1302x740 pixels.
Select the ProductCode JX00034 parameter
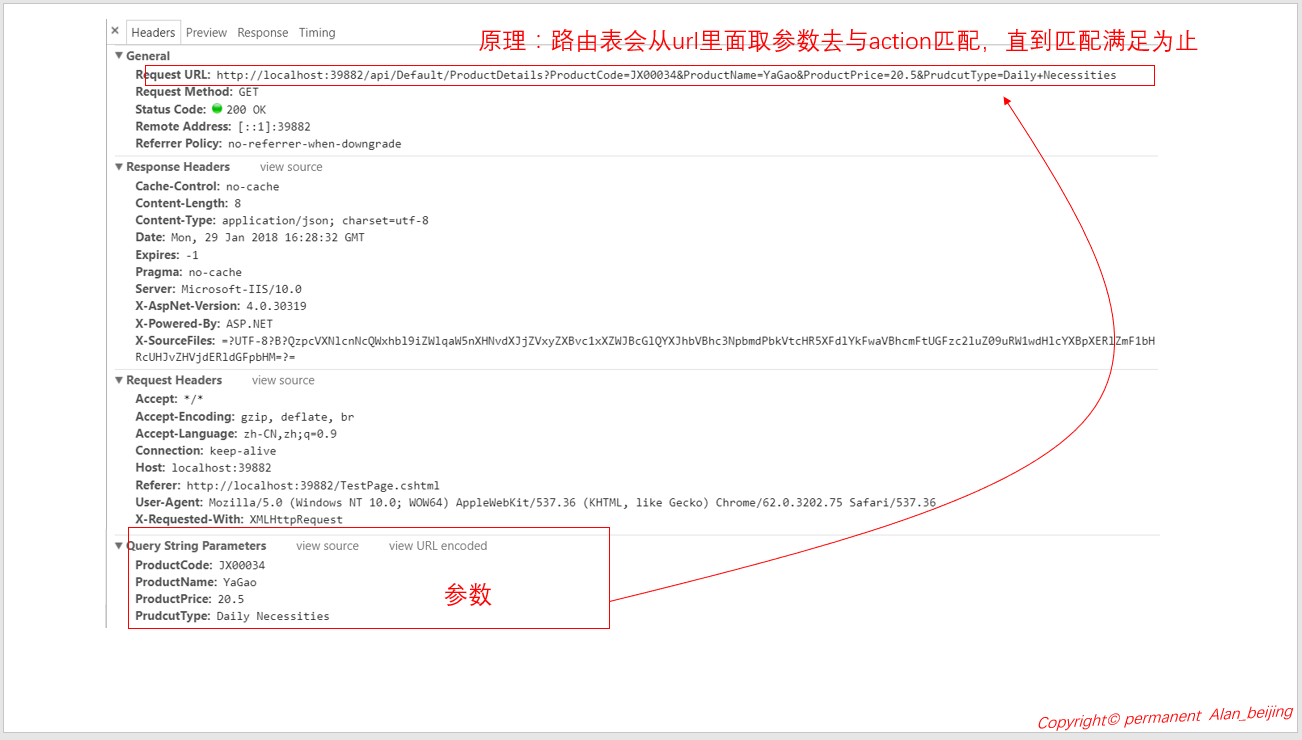(242, 565)
